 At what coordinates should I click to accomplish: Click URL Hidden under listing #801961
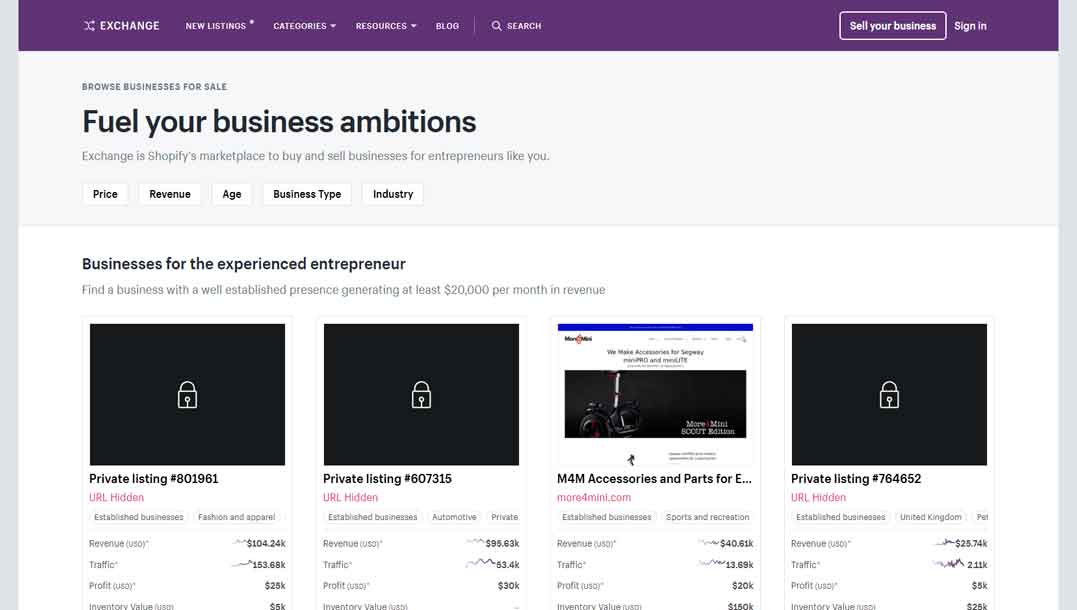pyautogui.click(x=117, y=497)
